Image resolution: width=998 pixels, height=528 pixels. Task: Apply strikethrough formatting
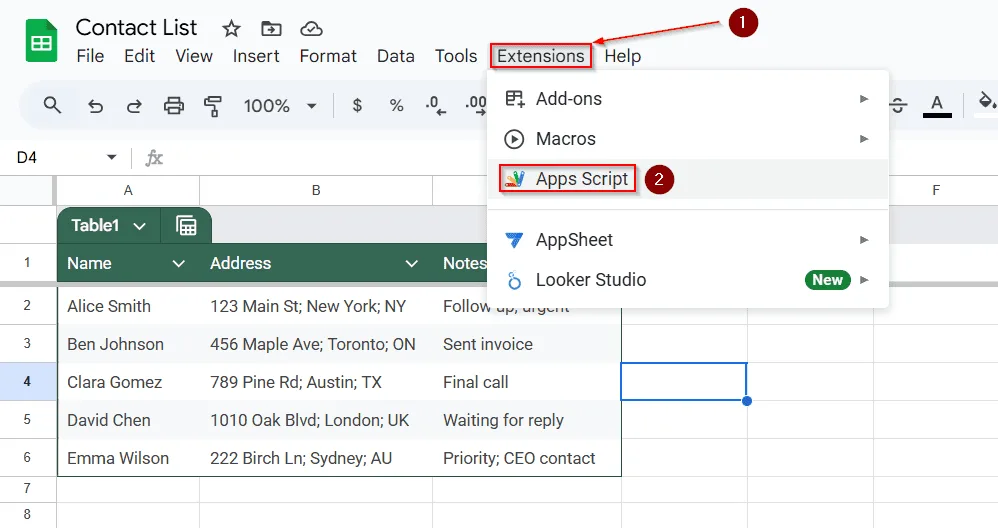pos(898,105)
